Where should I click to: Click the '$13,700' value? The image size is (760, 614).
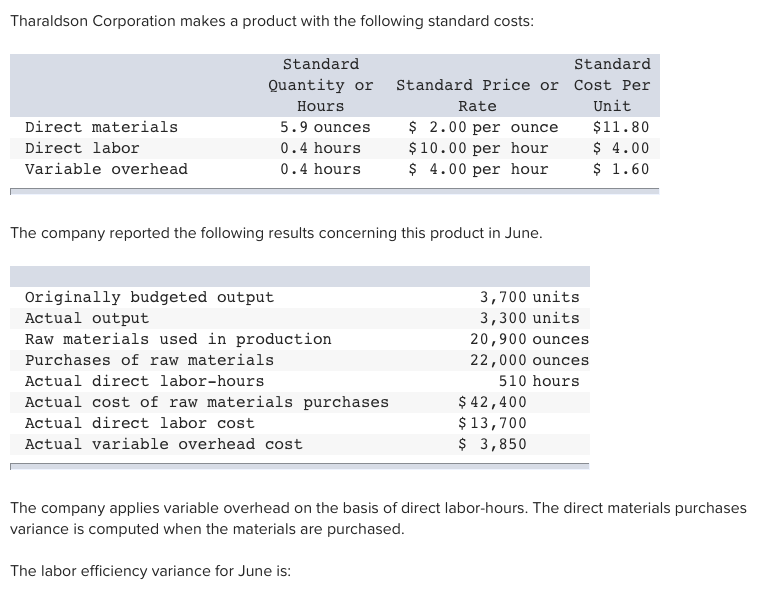pos(492,423)
